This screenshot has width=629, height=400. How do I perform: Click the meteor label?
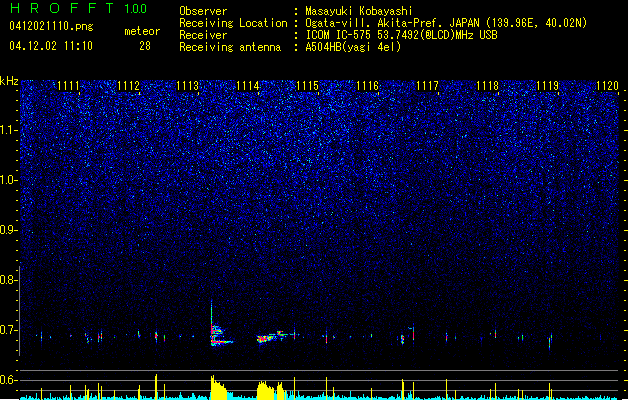[x=142, y=31]
